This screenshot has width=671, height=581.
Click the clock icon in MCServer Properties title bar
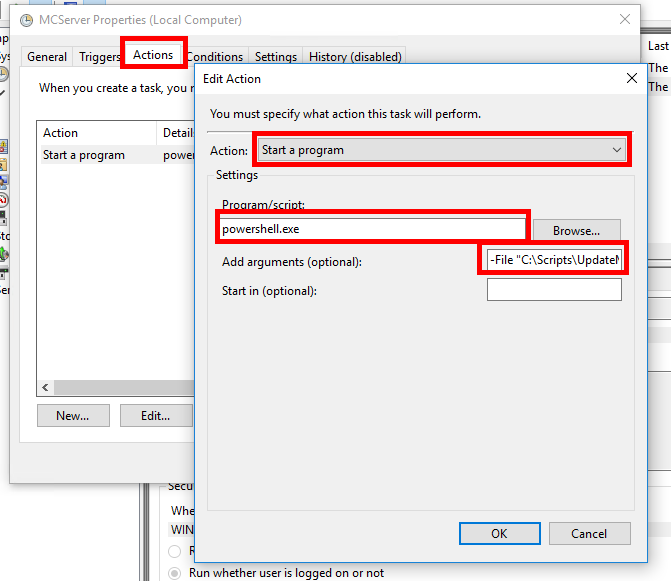(x=27, y=21)
